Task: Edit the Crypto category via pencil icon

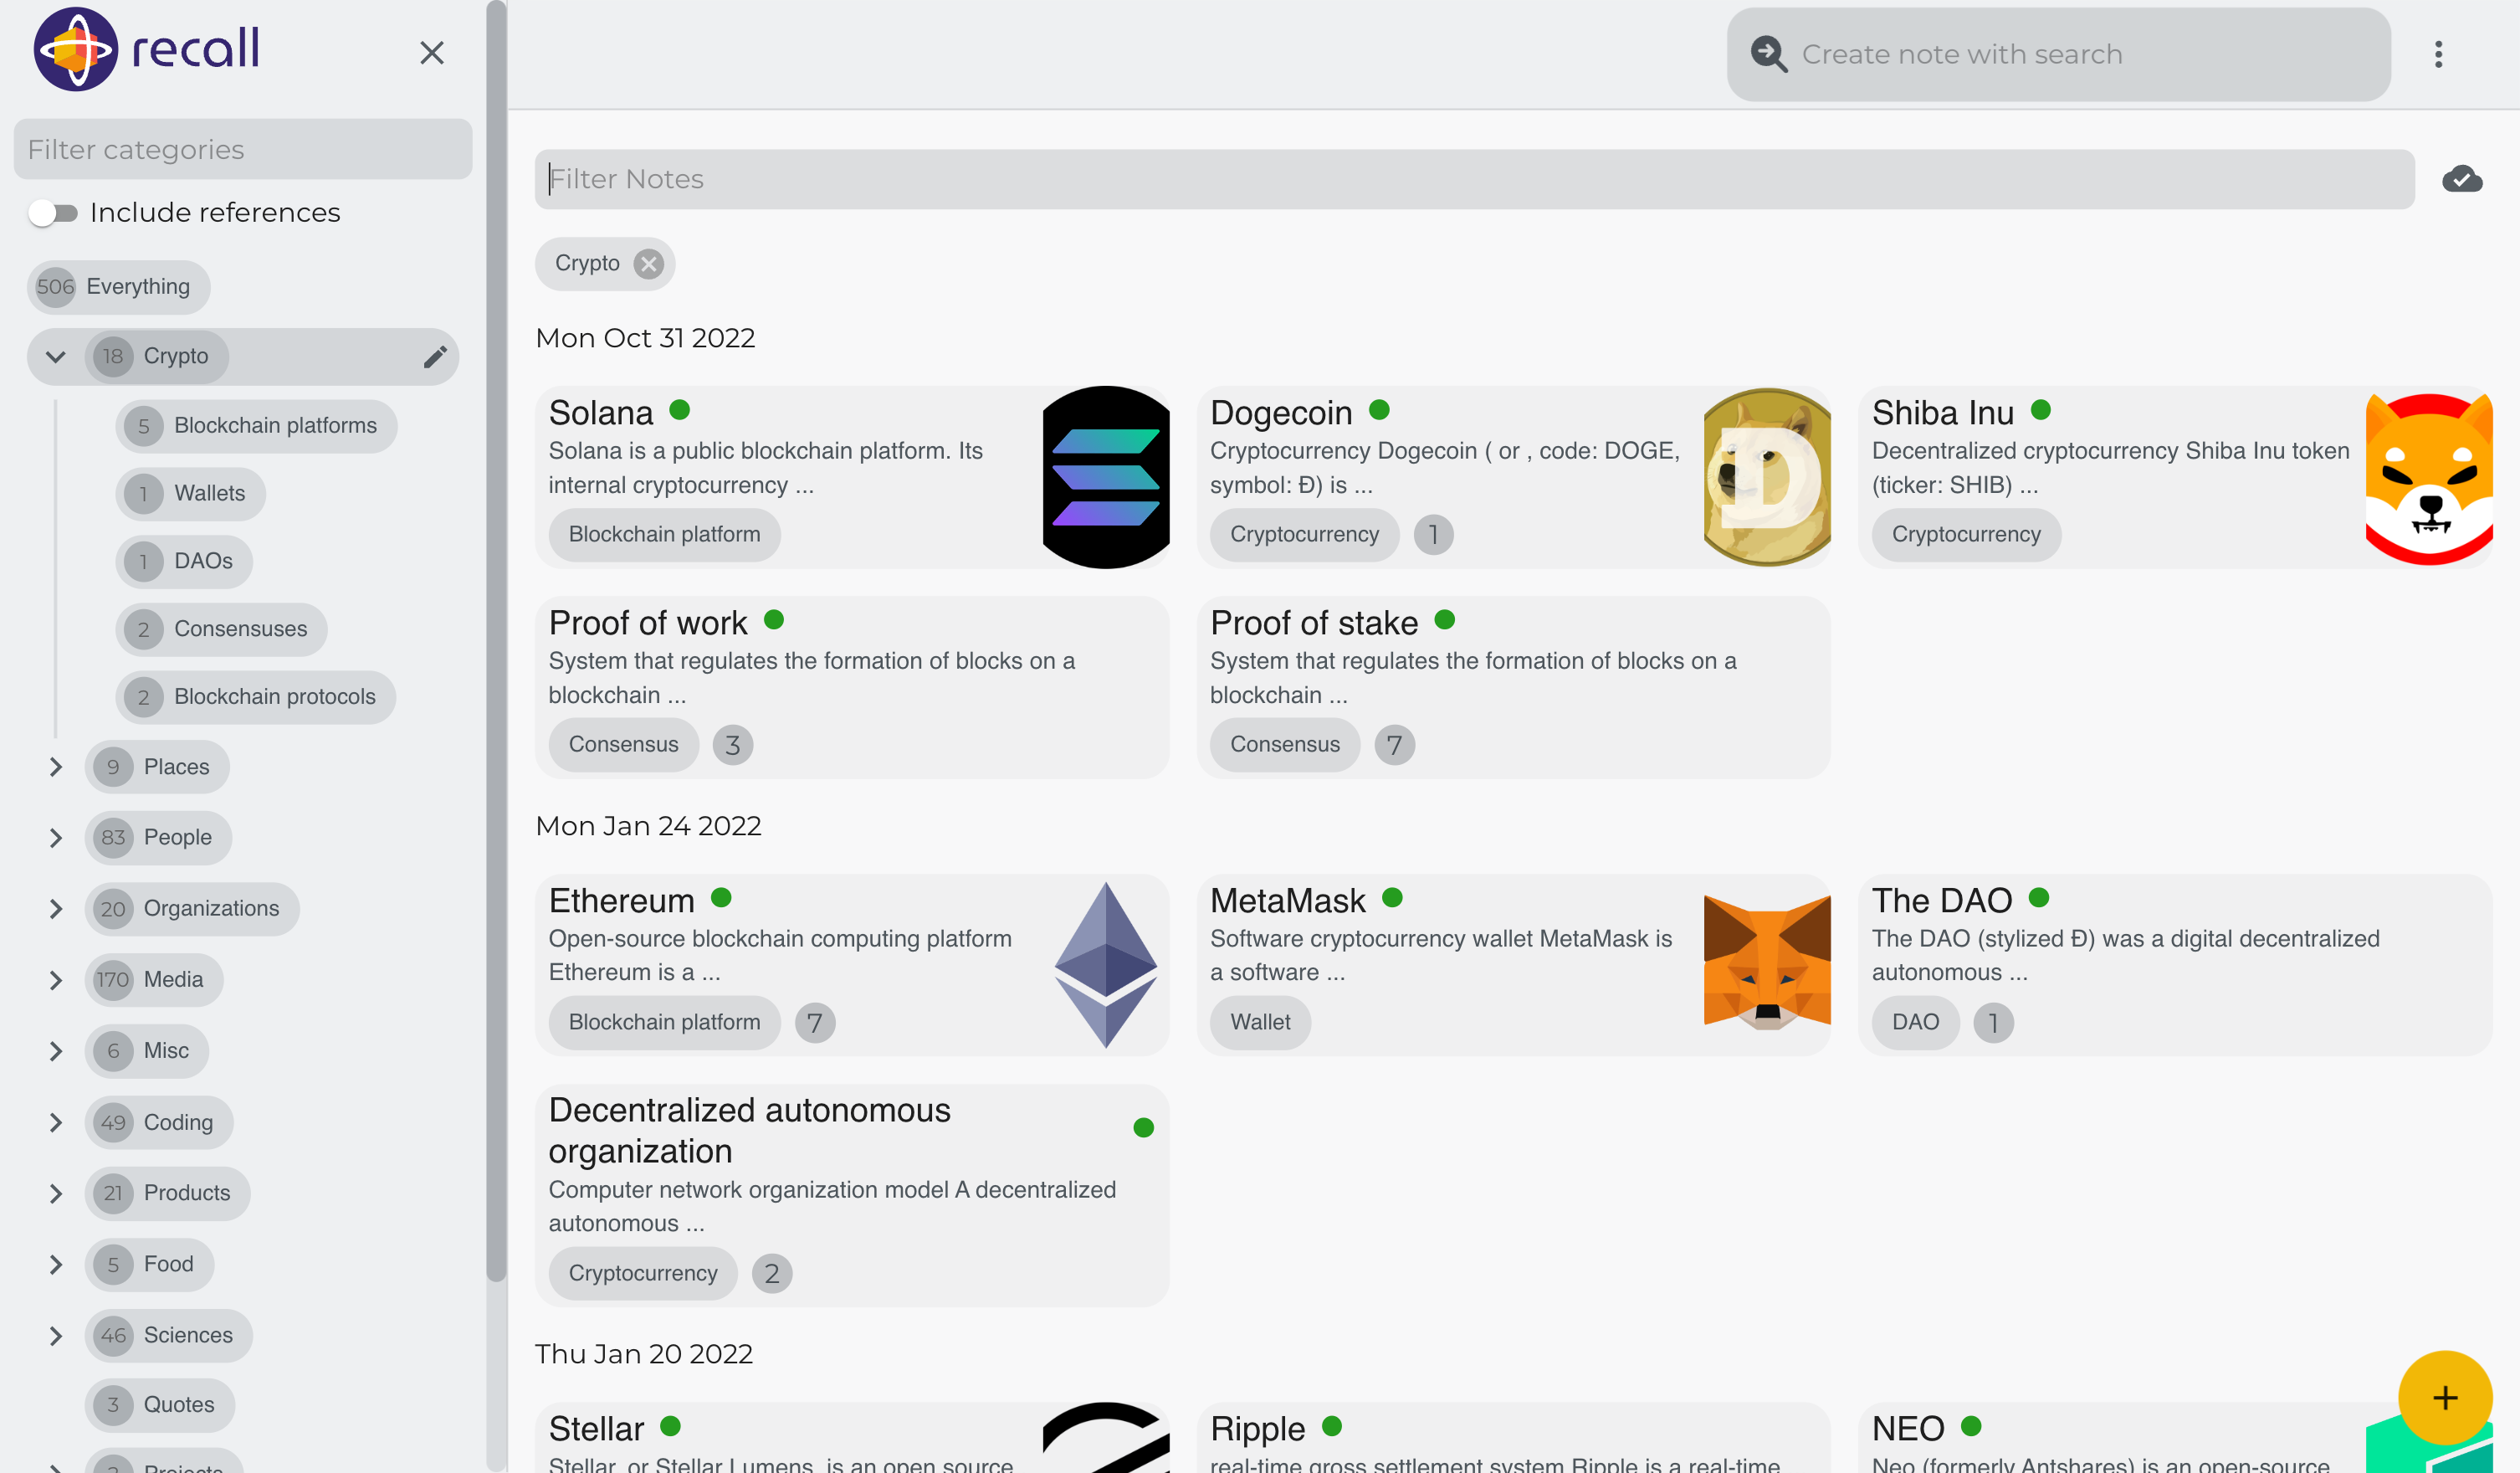Action: point(435,357)
